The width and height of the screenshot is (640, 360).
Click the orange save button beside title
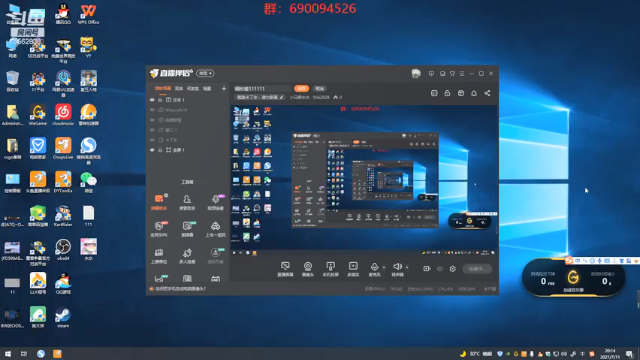pos(302,89)
